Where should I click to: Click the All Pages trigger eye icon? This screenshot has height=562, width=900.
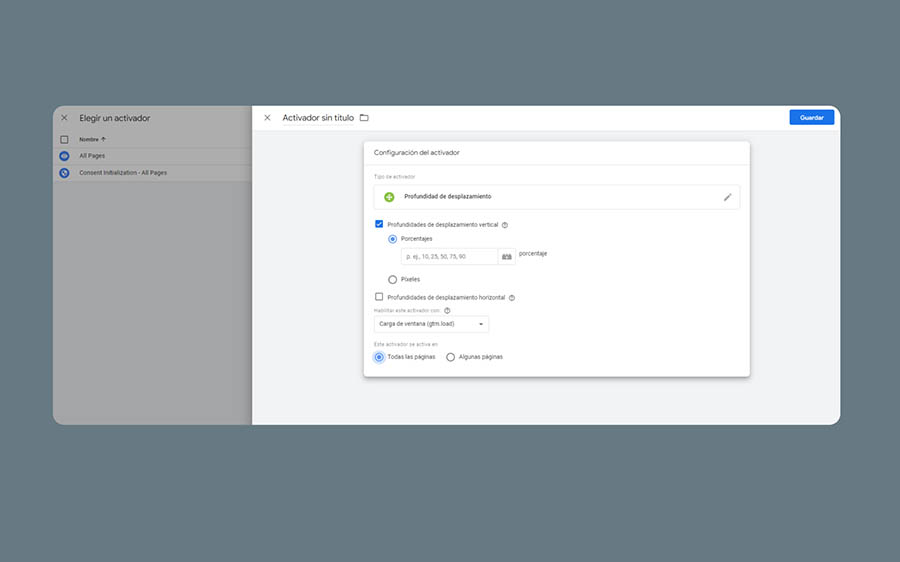coord(64,156)
